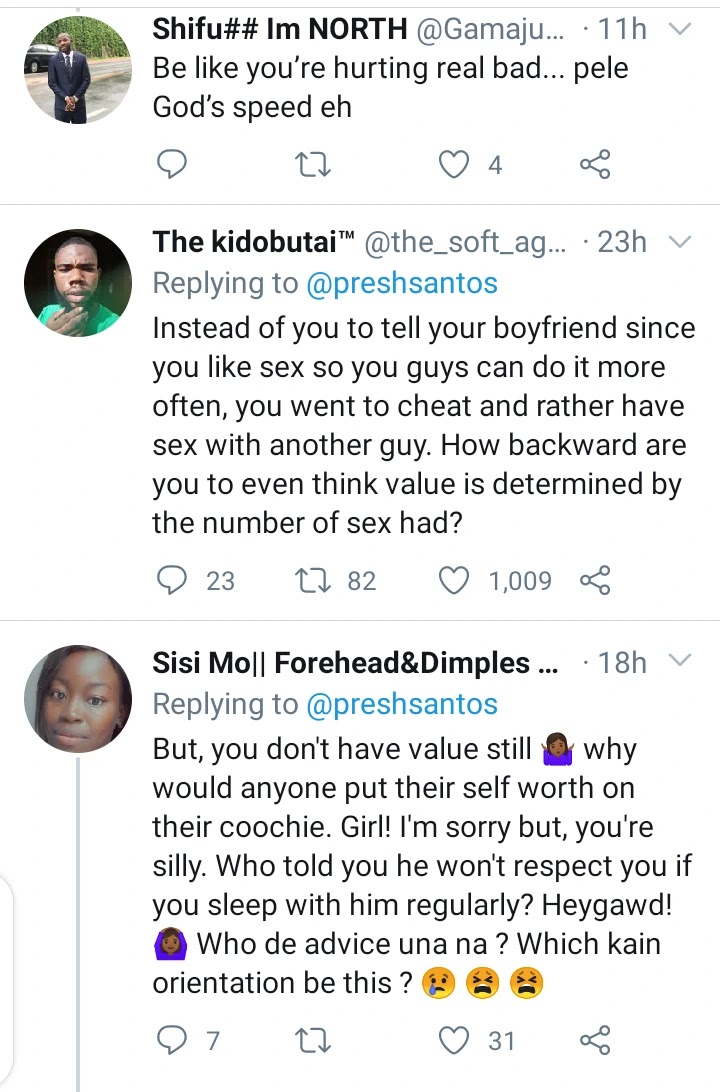Like the tweet with 1,009 likes
This screenshot has height=1092, width=720.
tap(456, 580)
